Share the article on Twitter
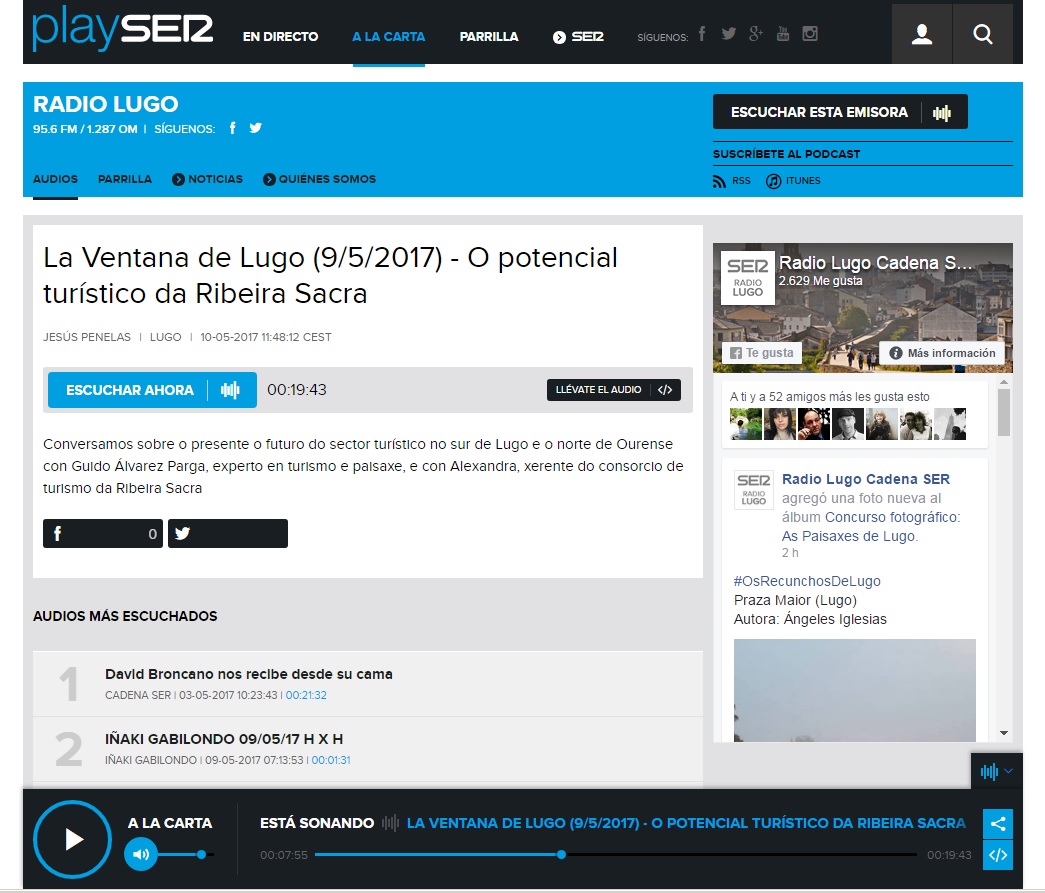The height and width of the screenshot is (893, 1045). pos(227,534)
